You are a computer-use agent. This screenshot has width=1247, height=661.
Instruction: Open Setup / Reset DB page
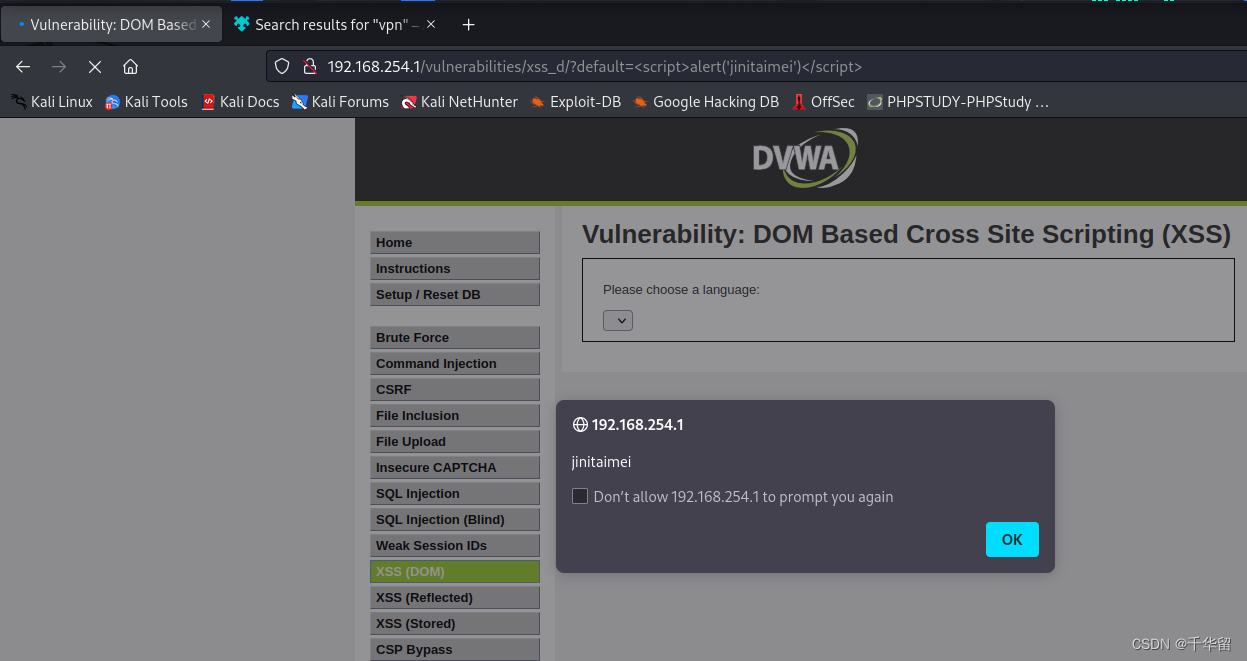[x=455, y=294]
